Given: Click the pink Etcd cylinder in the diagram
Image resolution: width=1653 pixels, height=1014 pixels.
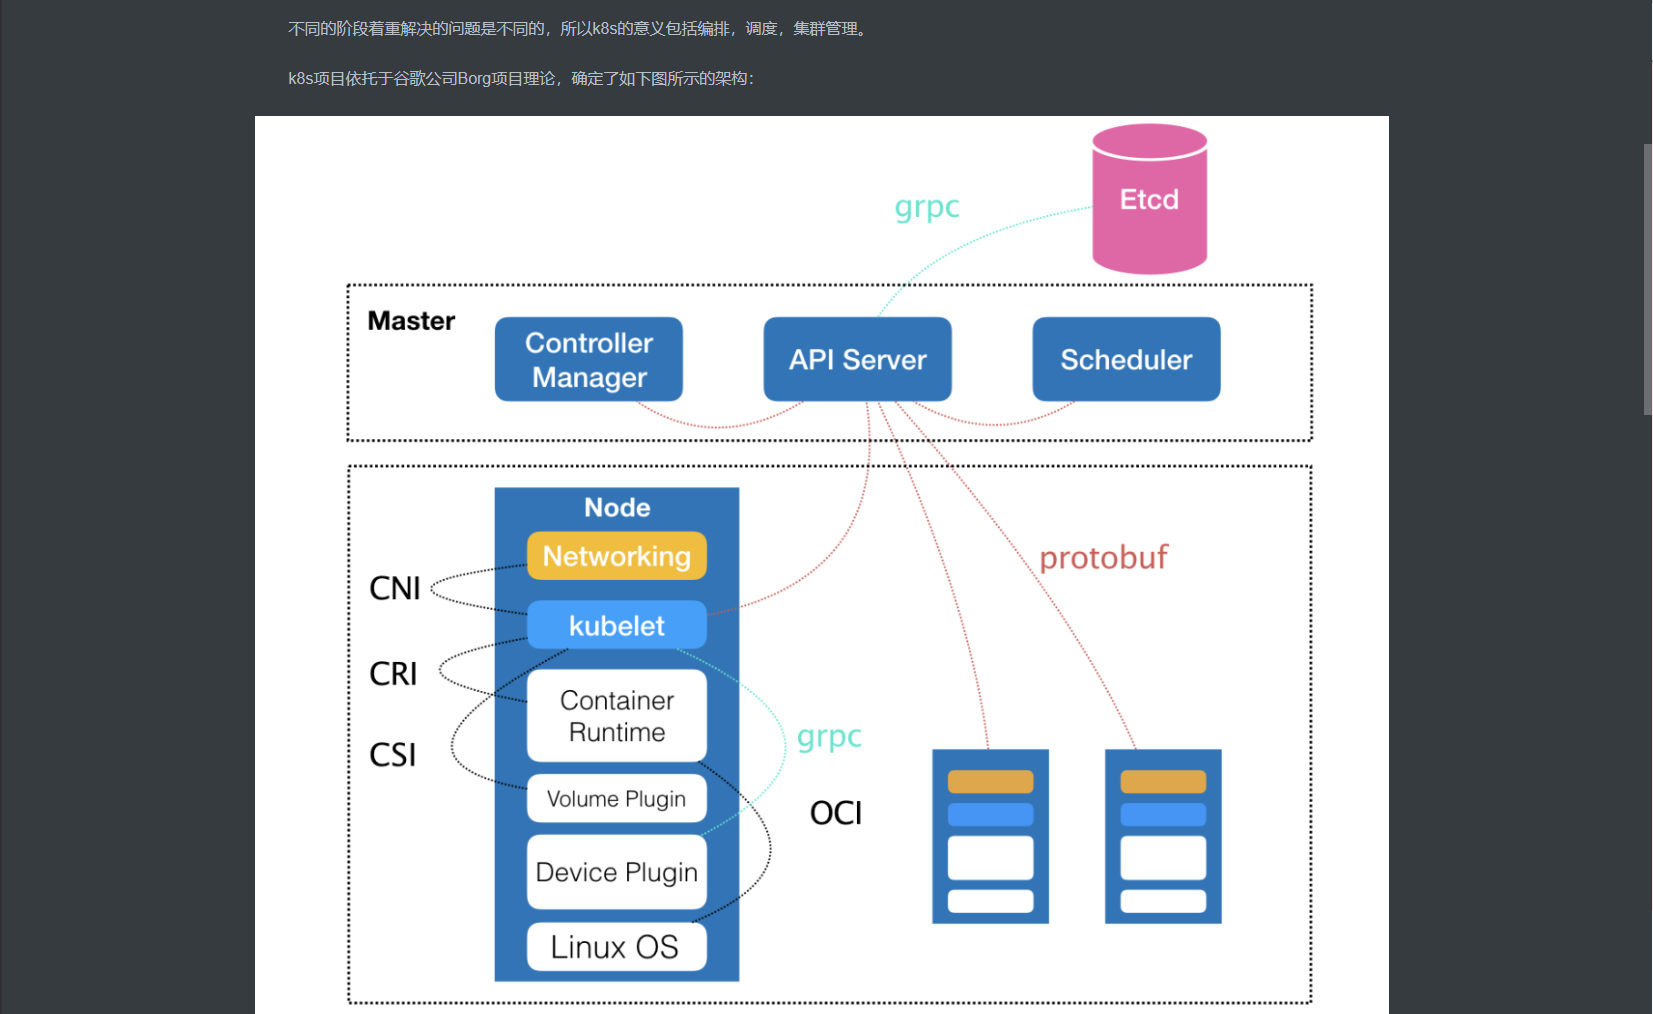Looking at the screenshot, I should (1149, 199).
